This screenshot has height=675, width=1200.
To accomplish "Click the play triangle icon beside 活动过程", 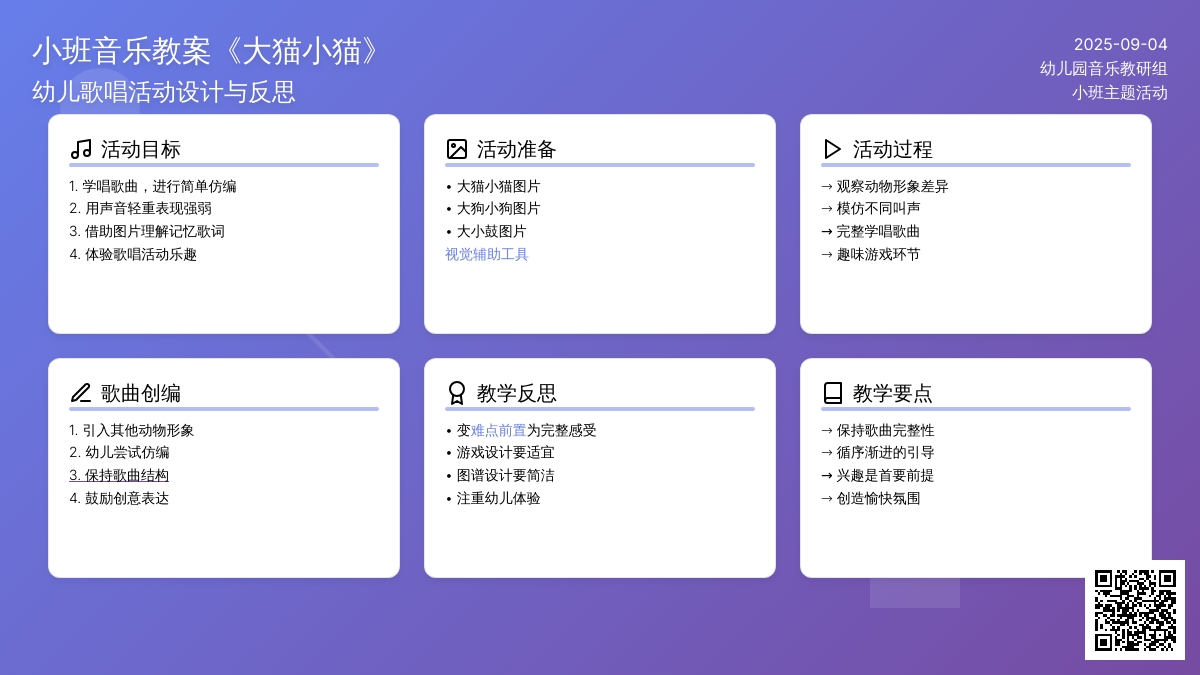I will pyautogui.click(x=833, y=149).
